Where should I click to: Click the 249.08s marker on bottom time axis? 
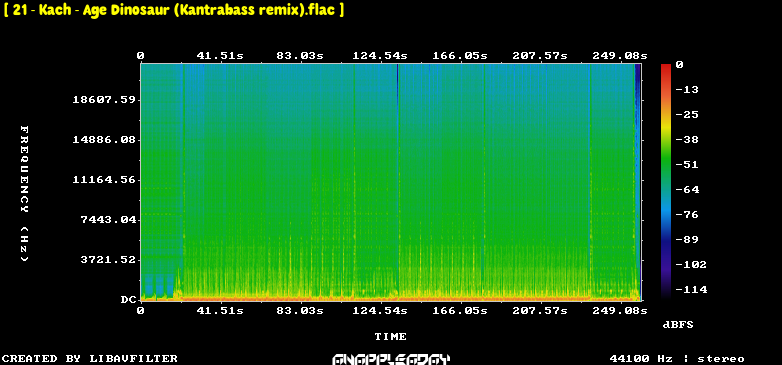coord(620,311)
